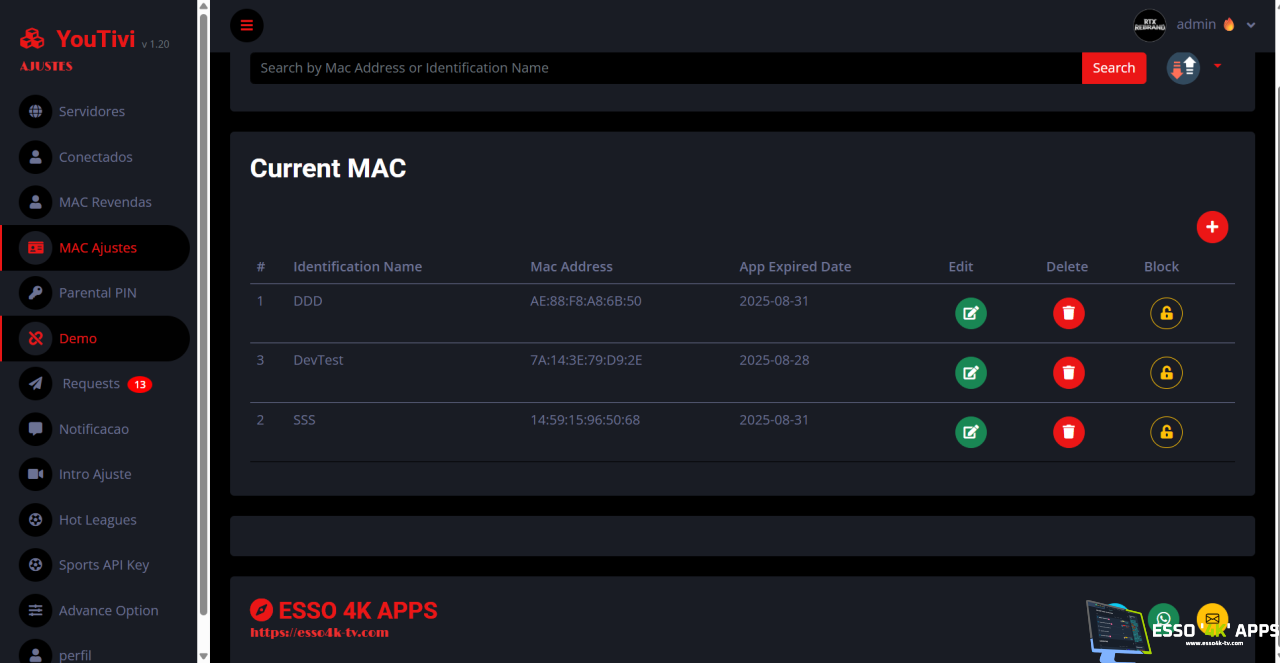Click the yellow email envelope icon
The image size is (1280, 663).
[1212, 619]
